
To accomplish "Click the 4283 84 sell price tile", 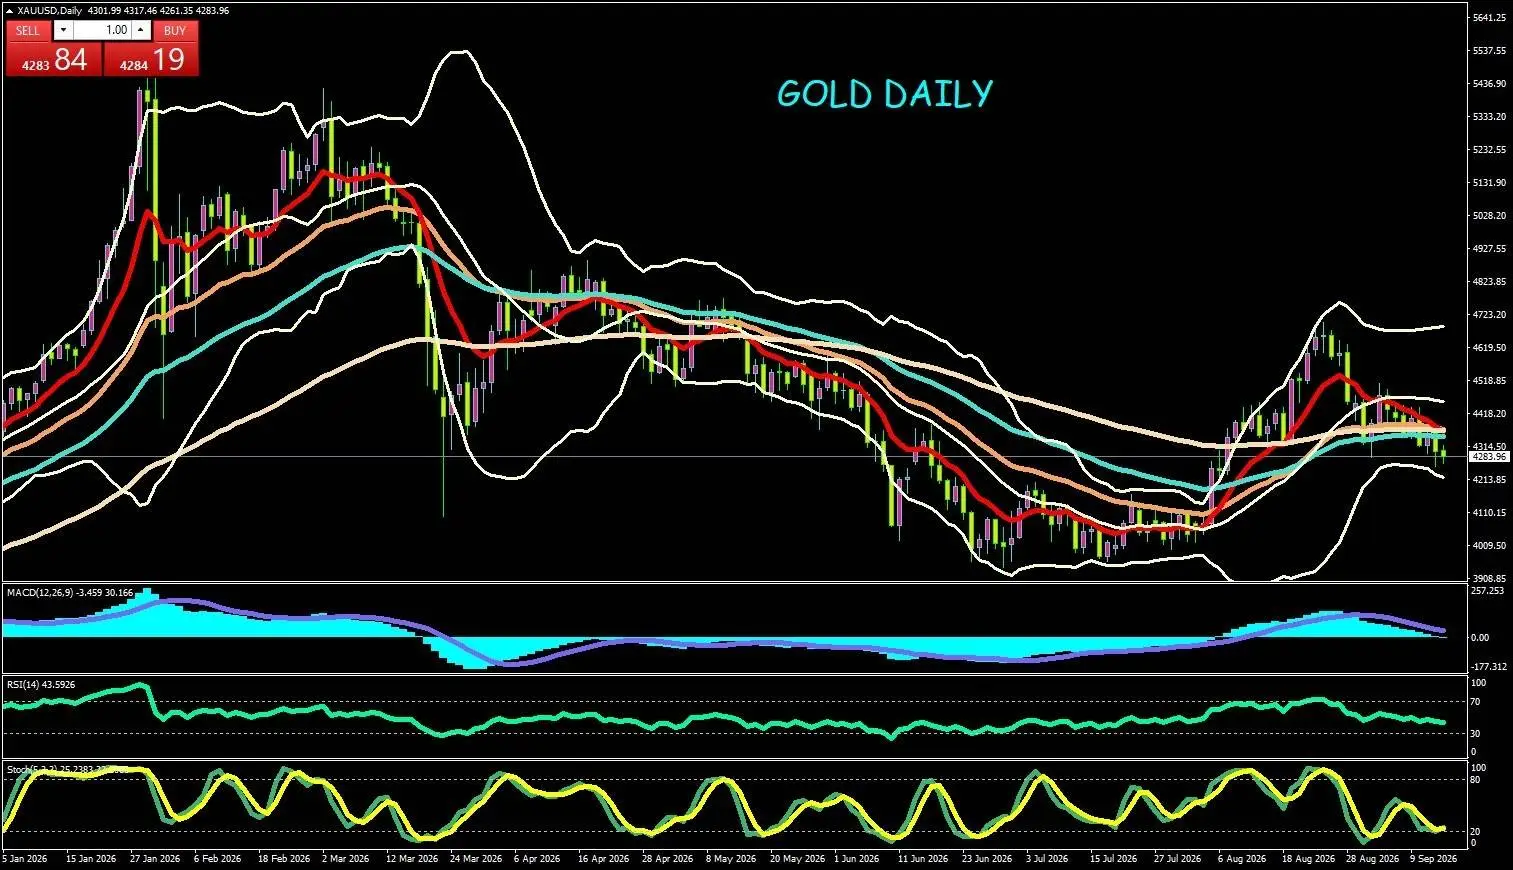I will 53,59.
